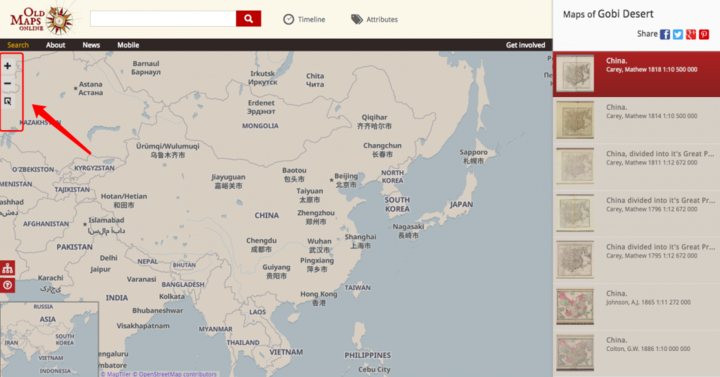
Task: Zoom in with the plus map control
Action: 7,66
